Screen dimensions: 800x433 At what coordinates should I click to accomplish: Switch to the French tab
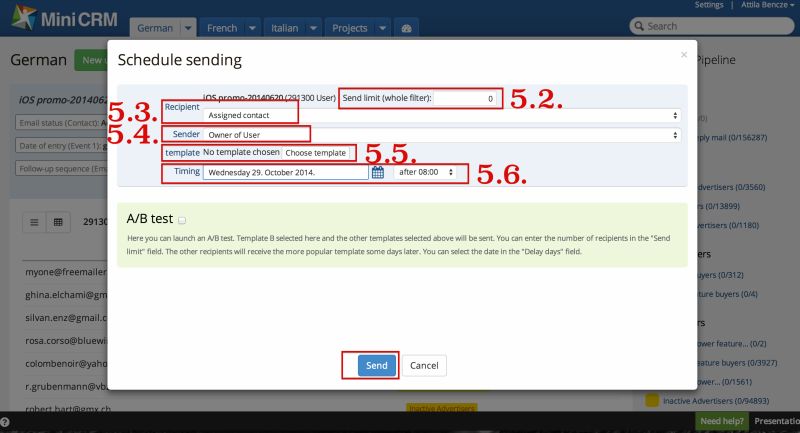point(222,28)
